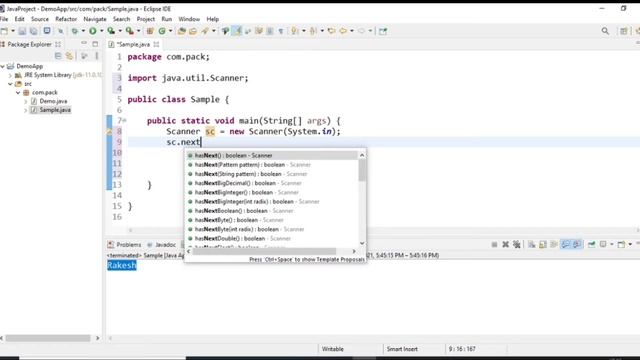The width and height of the screenshot is (640, 360).
Task: Click the Save All toolbar icon
Action: tap(34, 31)
